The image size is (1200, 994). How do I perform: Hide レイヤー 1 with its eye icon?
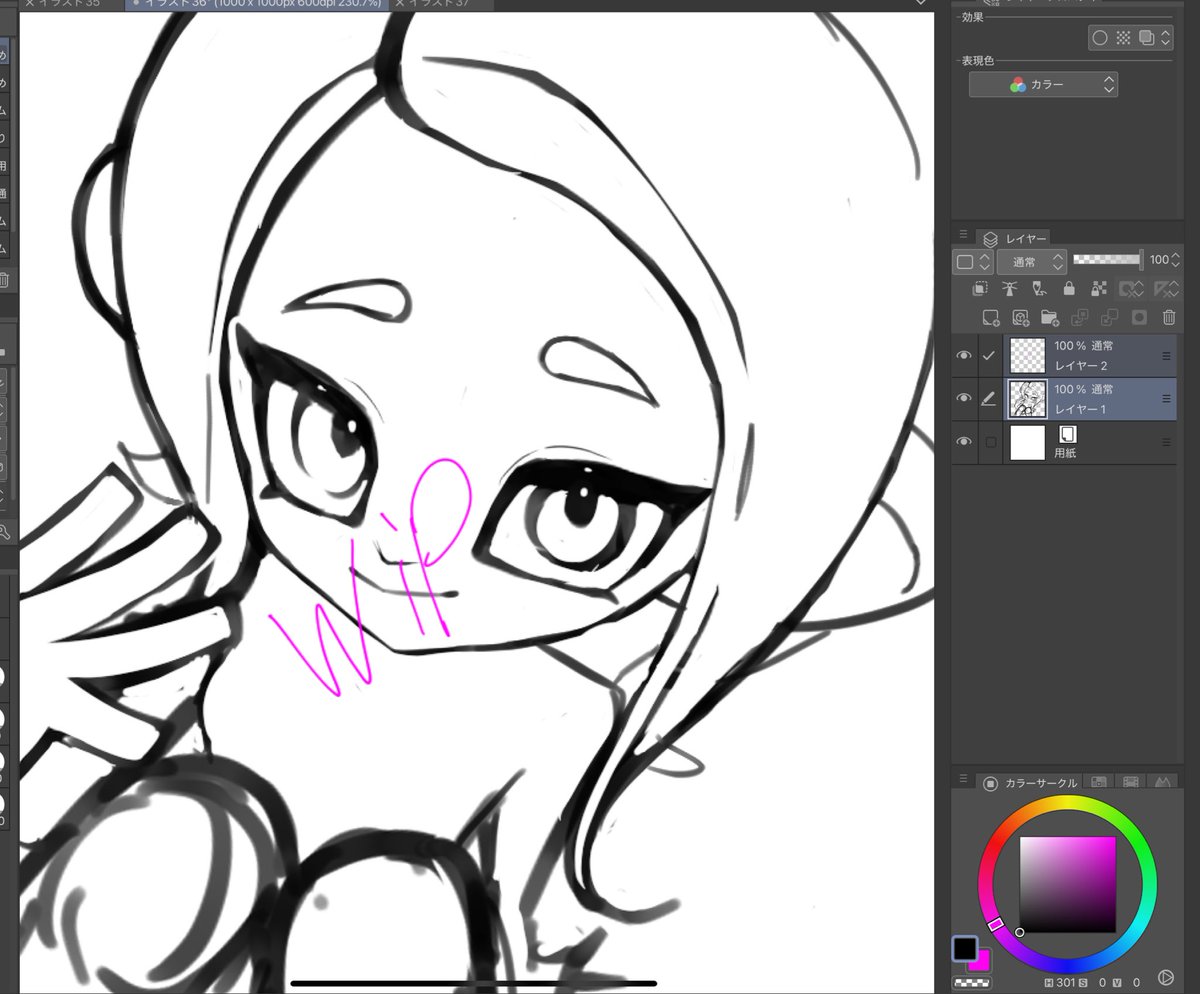point(964,398)
